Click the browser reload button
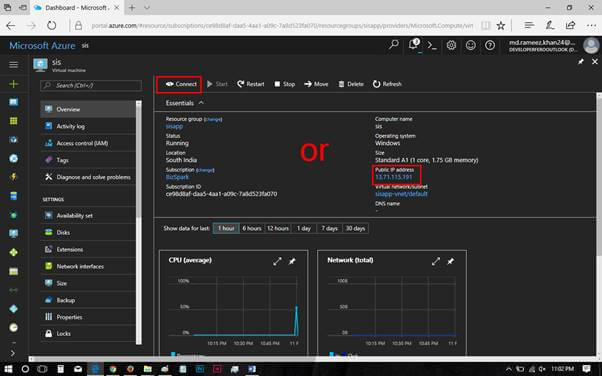Image resolution: width=602 pixels, height=376 pixels. click(x=51, y=26)
